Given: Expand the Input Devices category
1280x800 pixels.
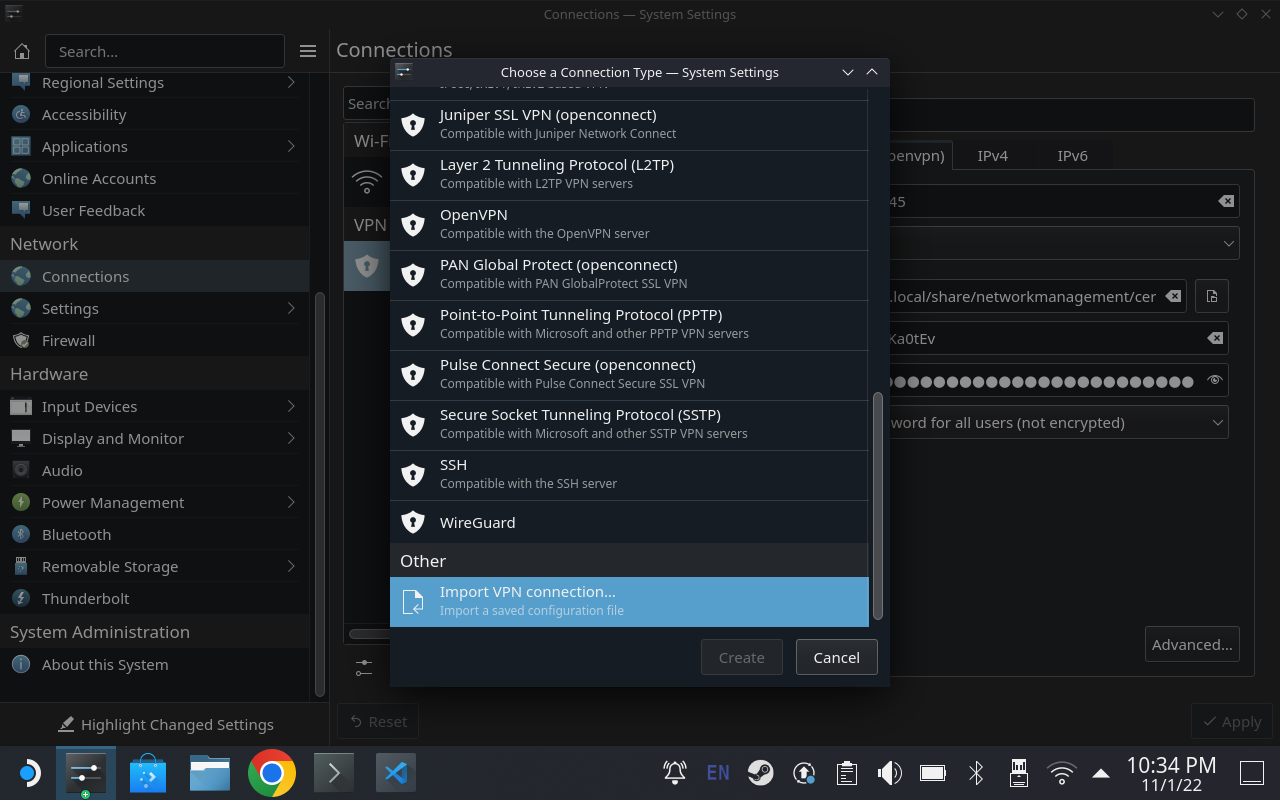Looking at the screenshot, I should pos(291,406).
